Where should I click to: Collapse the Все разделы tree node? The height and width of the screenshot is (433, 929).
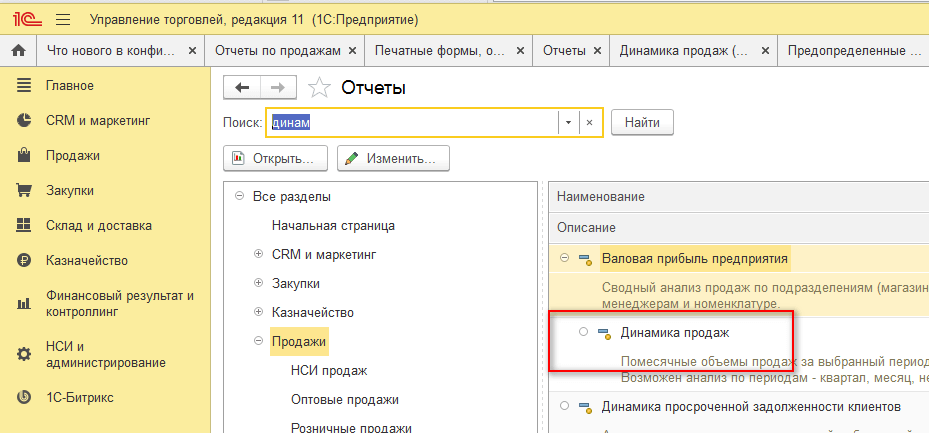[239, 197]
